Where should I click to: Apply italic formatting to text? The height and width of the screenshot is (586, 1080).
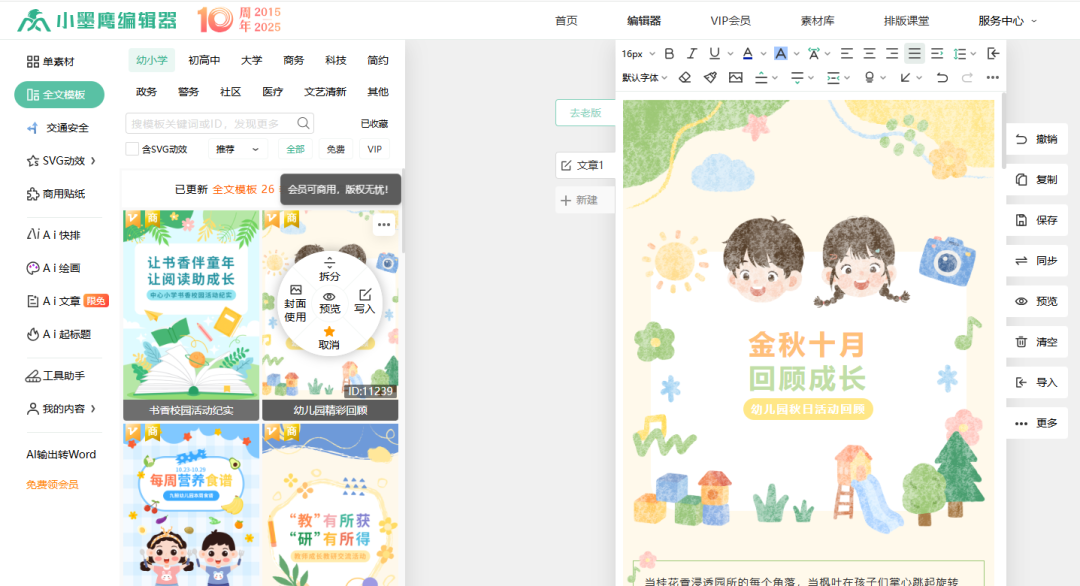[x=692, y=54]
